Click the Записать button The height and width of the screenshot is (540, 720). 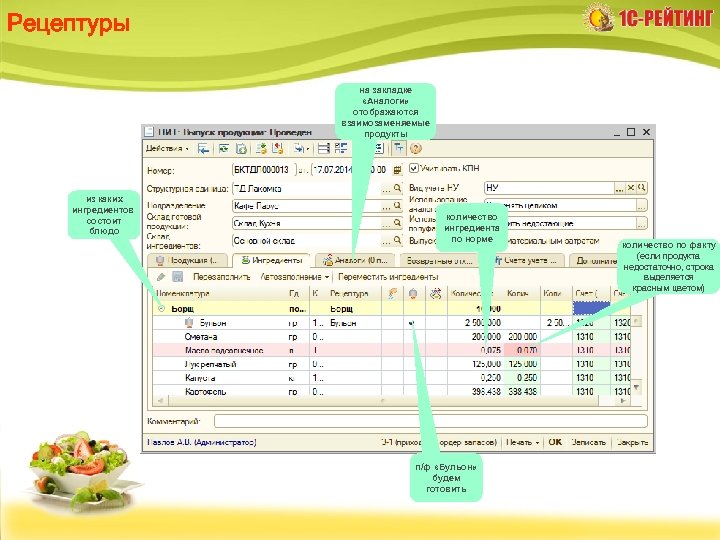pos(589,442)
